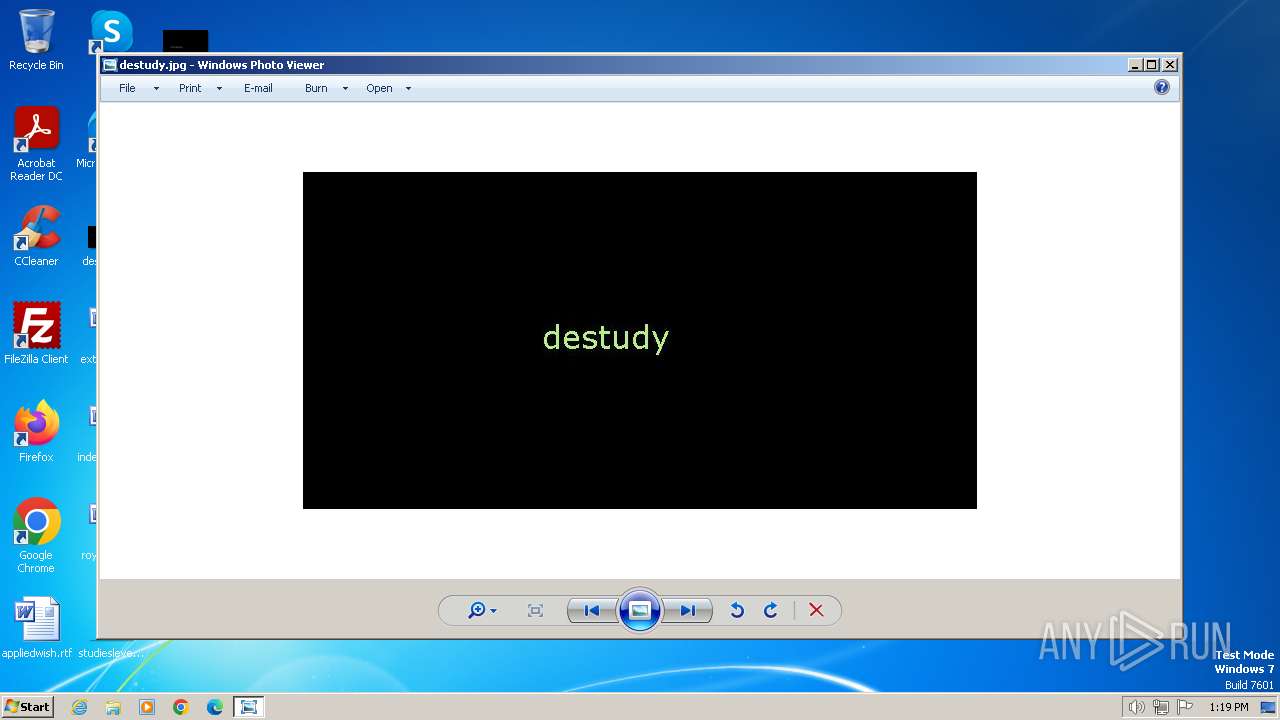
Task: Click the Photo Viewer taskbar button
Action: [x=249, y=707]
